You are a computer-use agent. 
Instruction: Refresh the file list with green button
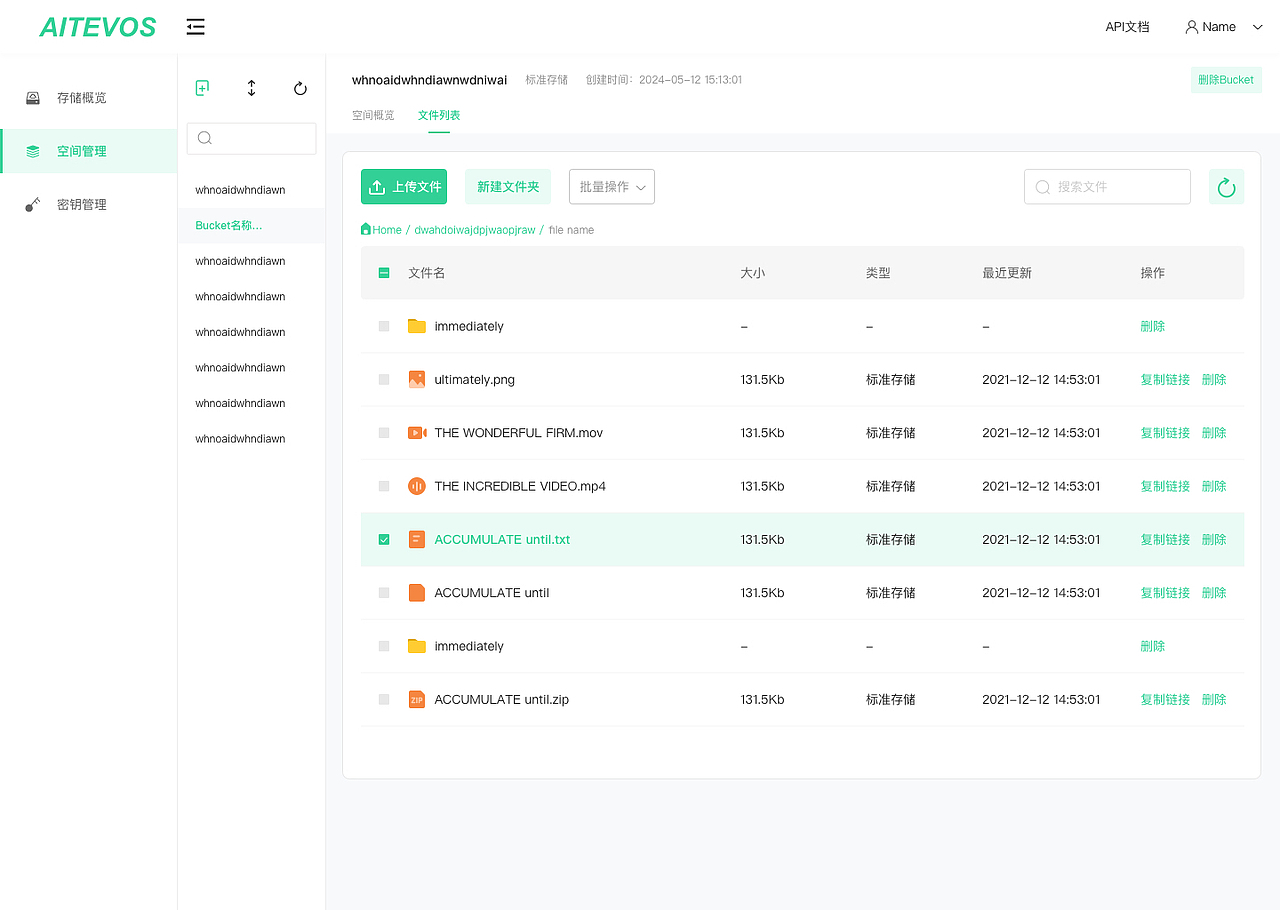pyautogui.click(x=1227, y=187)
